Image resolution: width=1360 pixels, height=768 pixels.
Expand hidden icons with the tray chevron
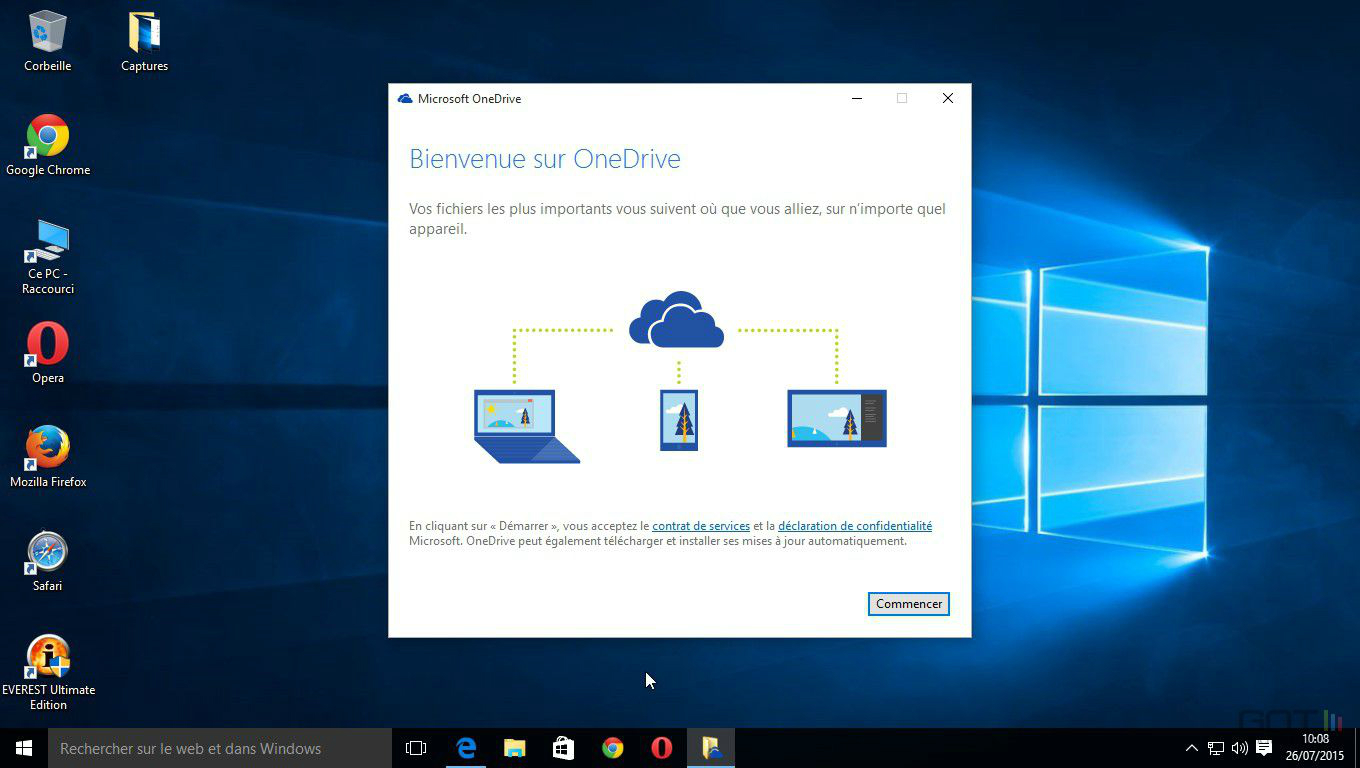[1191, 747]
